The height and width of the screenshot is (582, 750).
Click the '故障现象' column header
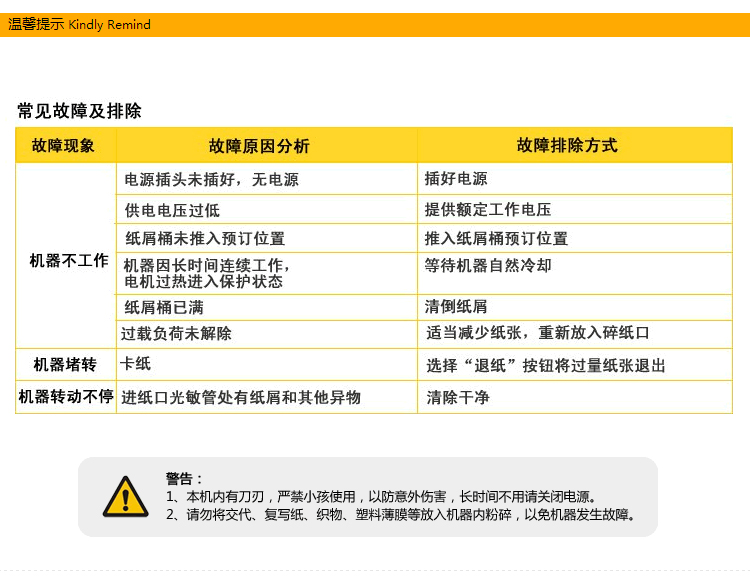tap(63, 145)
